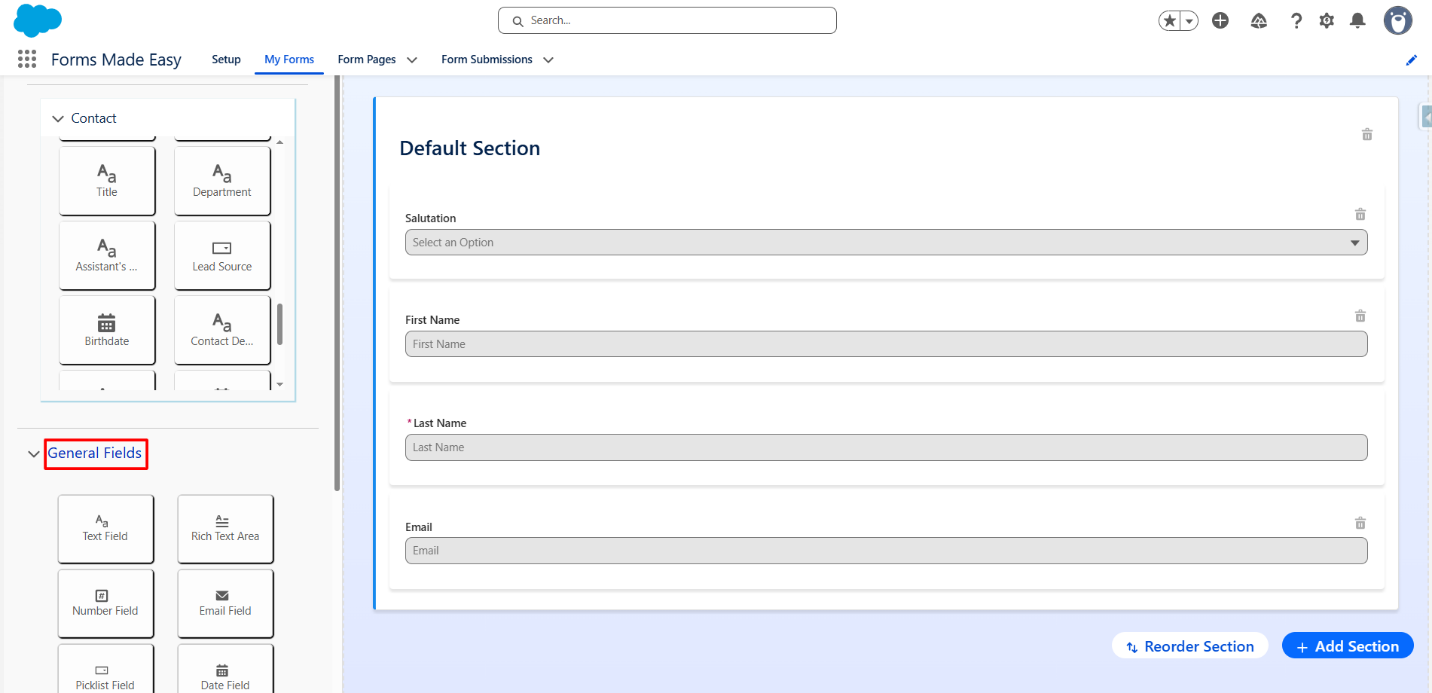This screenshot has width=1432, height=693.
Task: Open the Salutation picklist dropdown
Action: pyautogui.click(x=885, y=242)
